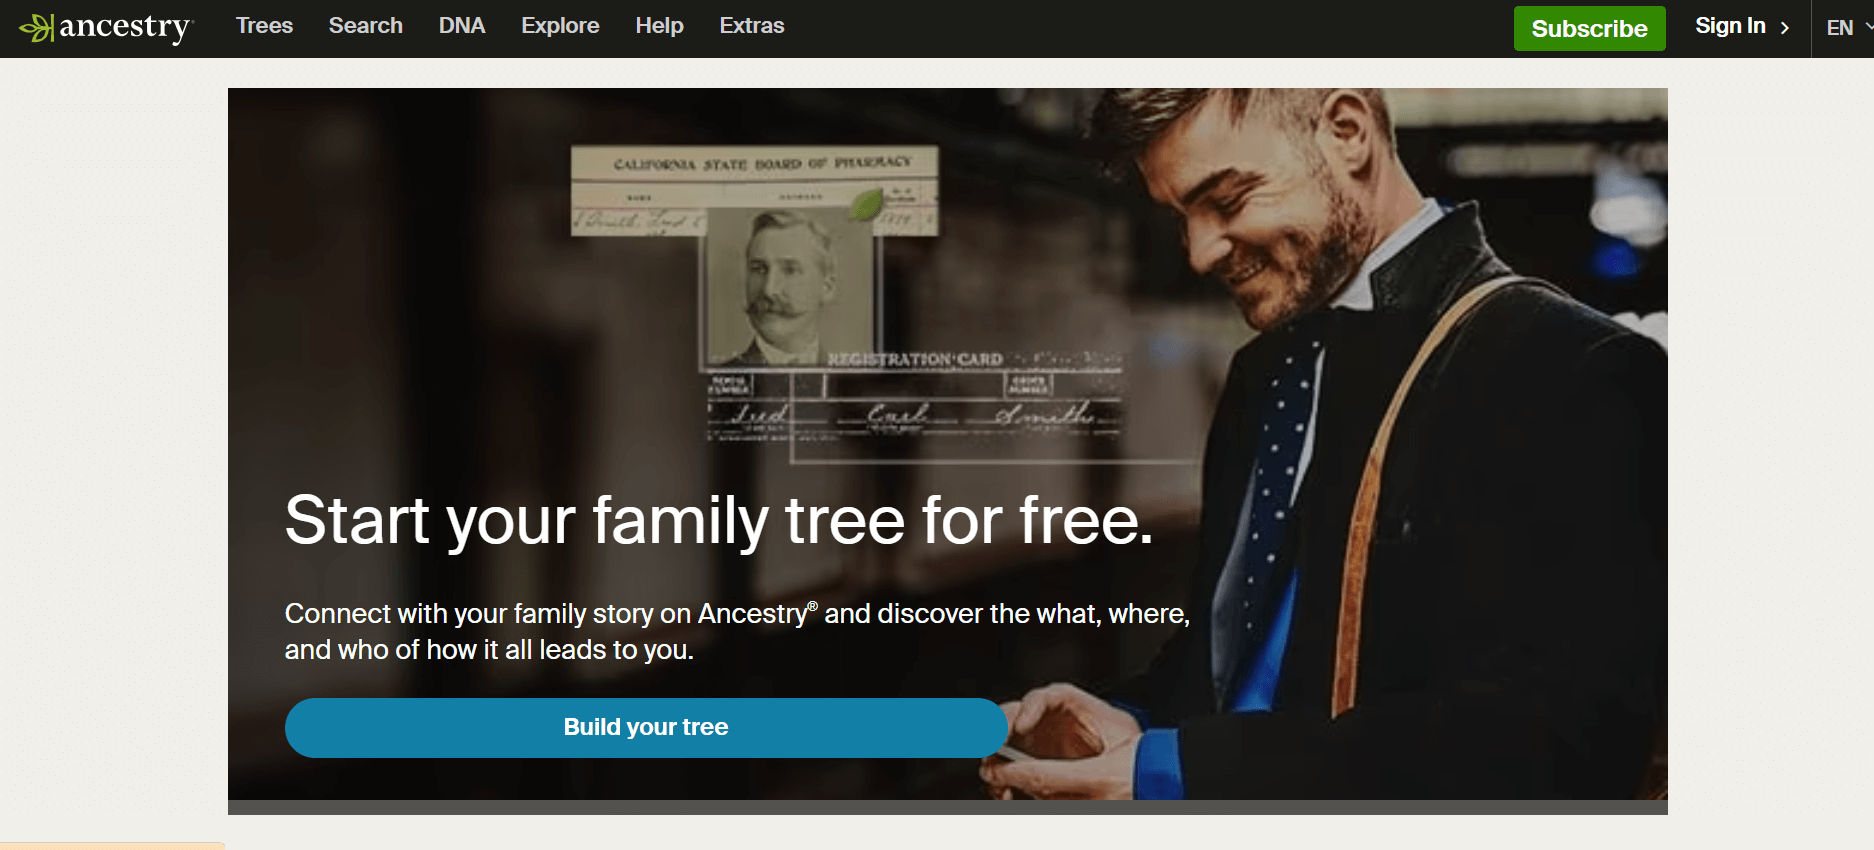
Task: Click the green leaf hint on record
Action: coord(865,206)
